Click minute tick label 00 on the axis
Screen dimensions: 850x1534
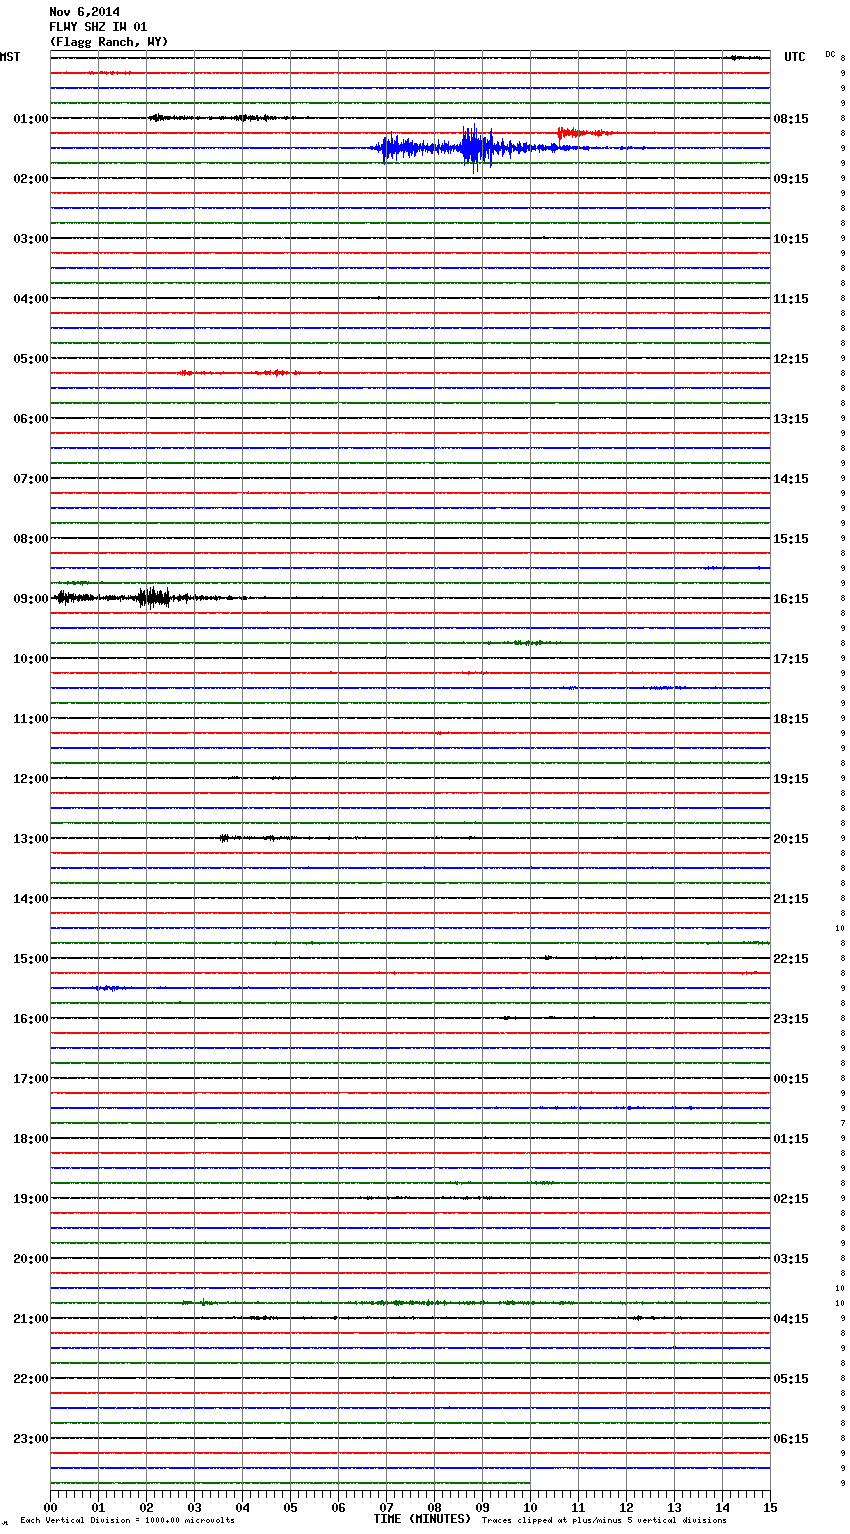click(50, 1507)
